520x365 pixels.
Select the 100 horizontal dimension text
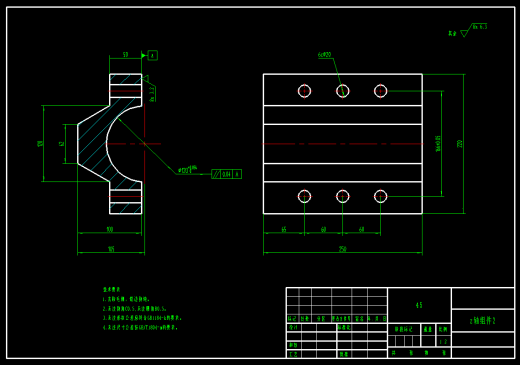click(110, 229)
